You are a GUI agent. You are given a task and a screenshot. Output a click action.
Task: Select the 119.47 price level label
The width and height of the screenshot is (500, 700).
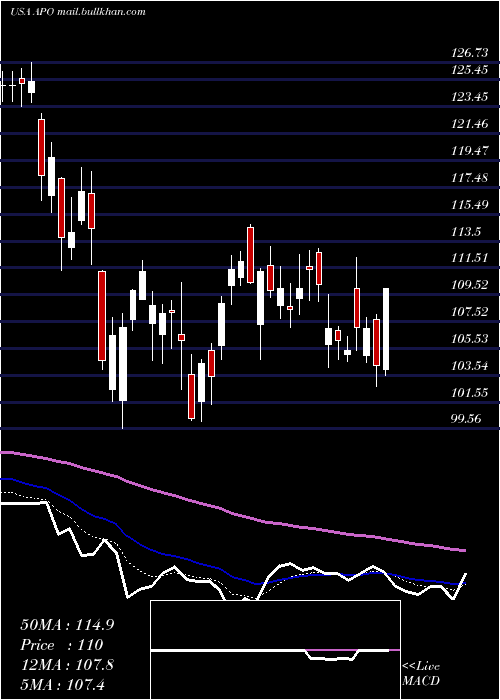(x=470, y=150)
